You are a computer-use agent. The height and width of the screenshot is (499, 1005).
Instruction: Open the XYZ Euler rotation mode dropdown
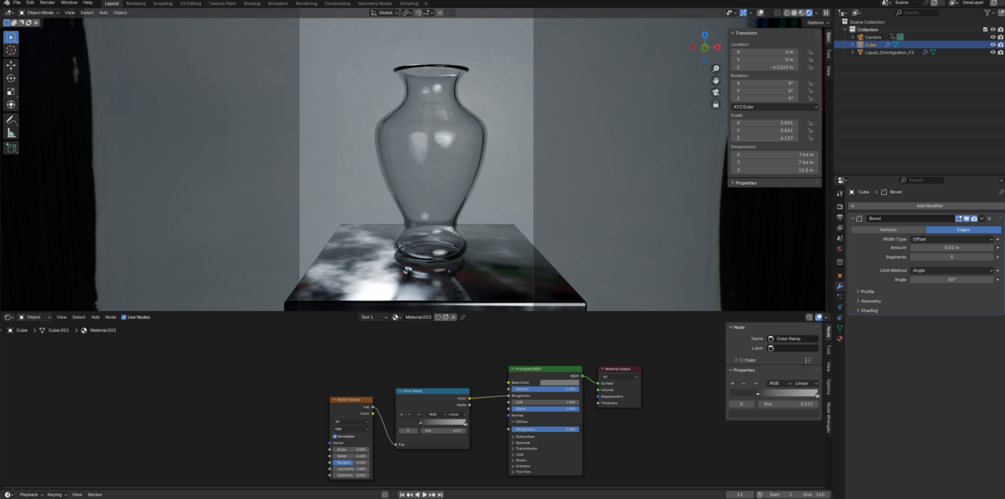[x=774, y=107]
